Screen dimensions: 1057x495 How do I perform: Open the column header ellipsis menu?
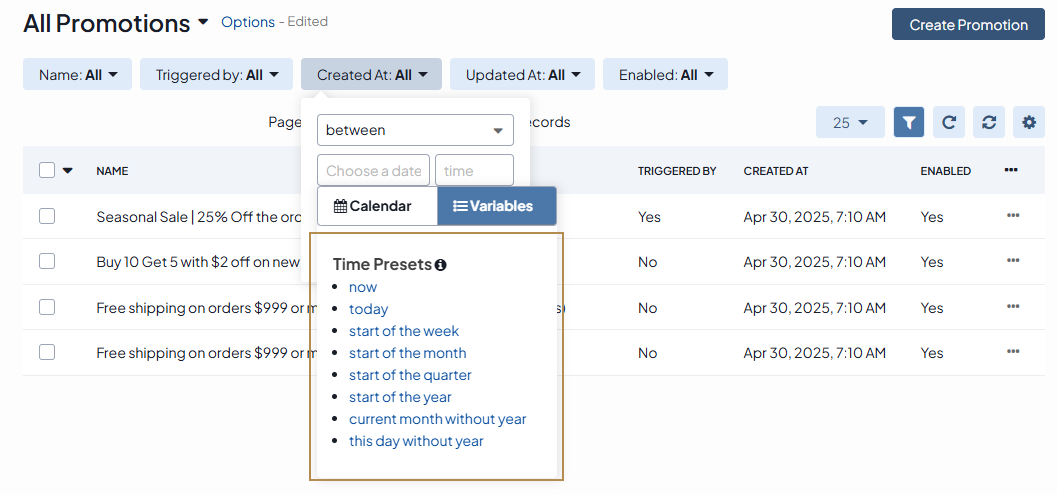[x=1011, y=171]
